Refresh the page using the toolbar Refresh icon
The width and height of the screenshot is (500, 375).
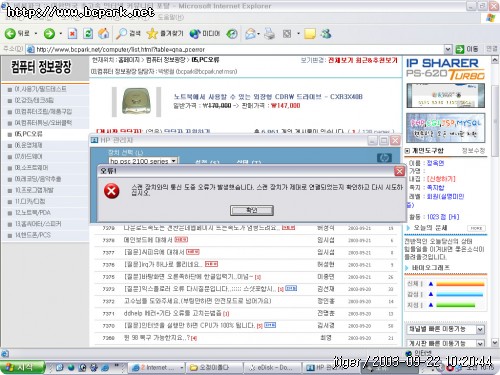coord(88,34)
